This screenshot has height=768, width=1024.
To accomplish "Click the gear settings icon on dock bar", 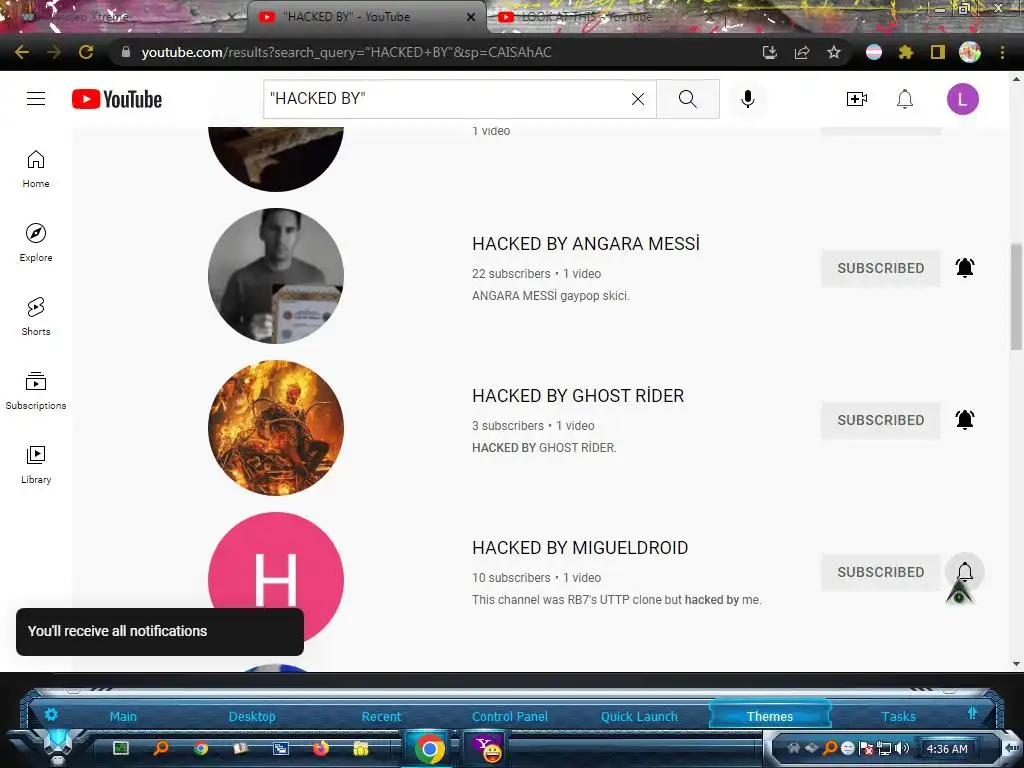I will [51, 714].
